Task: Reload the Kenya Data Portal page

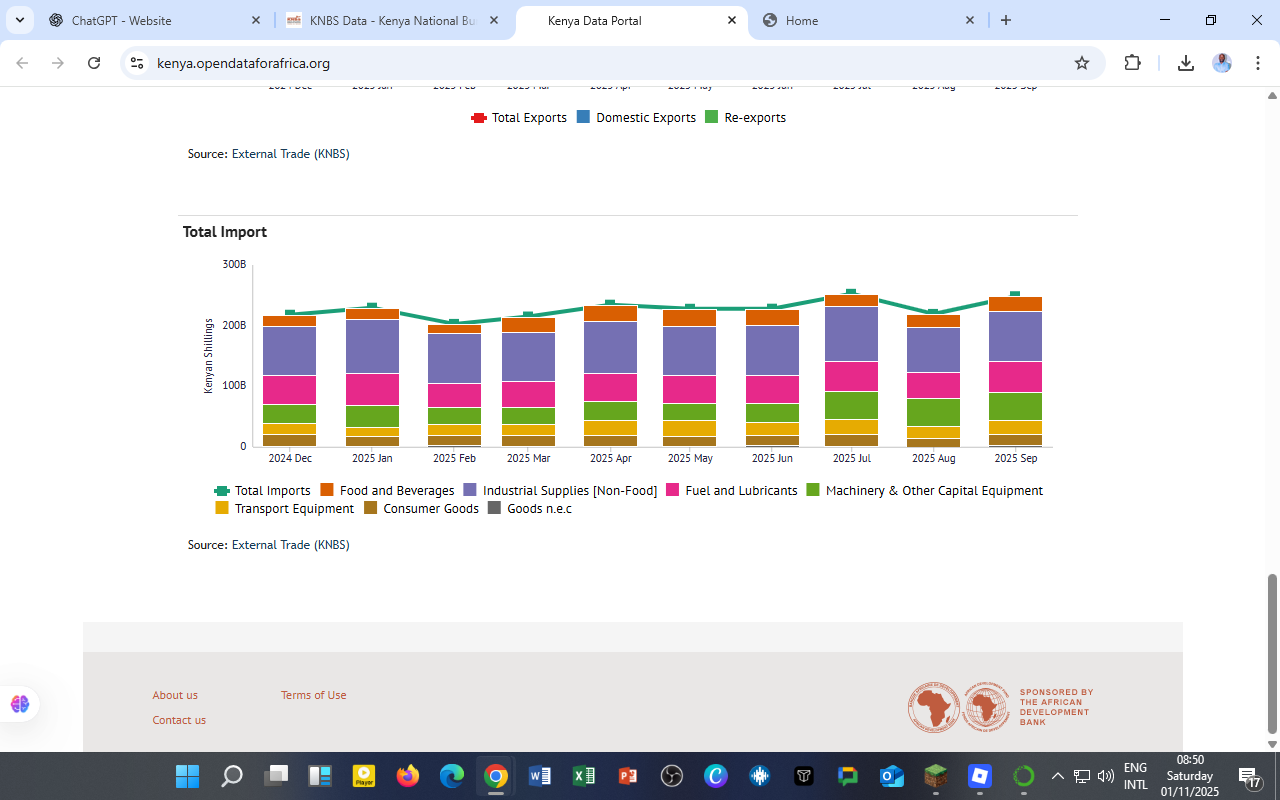Action: pos(93,62)
